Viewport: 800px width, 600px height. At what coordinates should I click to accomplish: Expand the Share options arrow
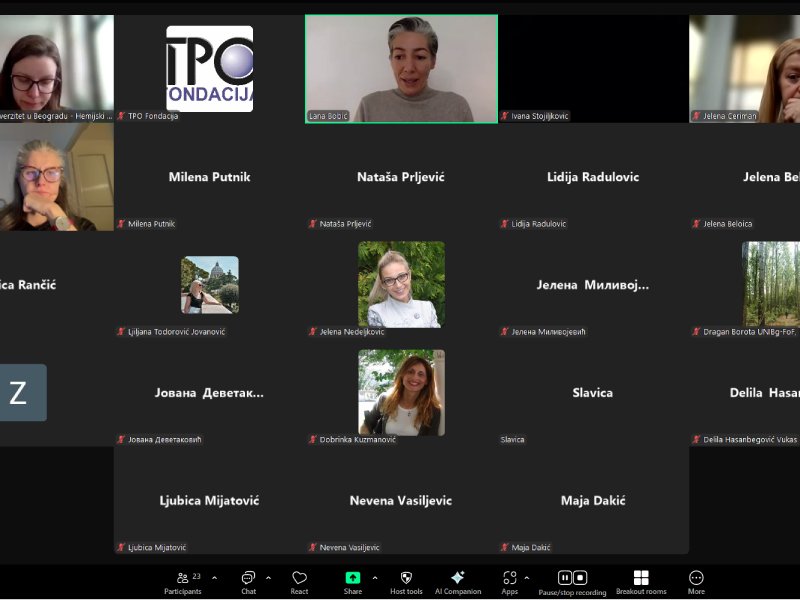(x=375, y=577)
